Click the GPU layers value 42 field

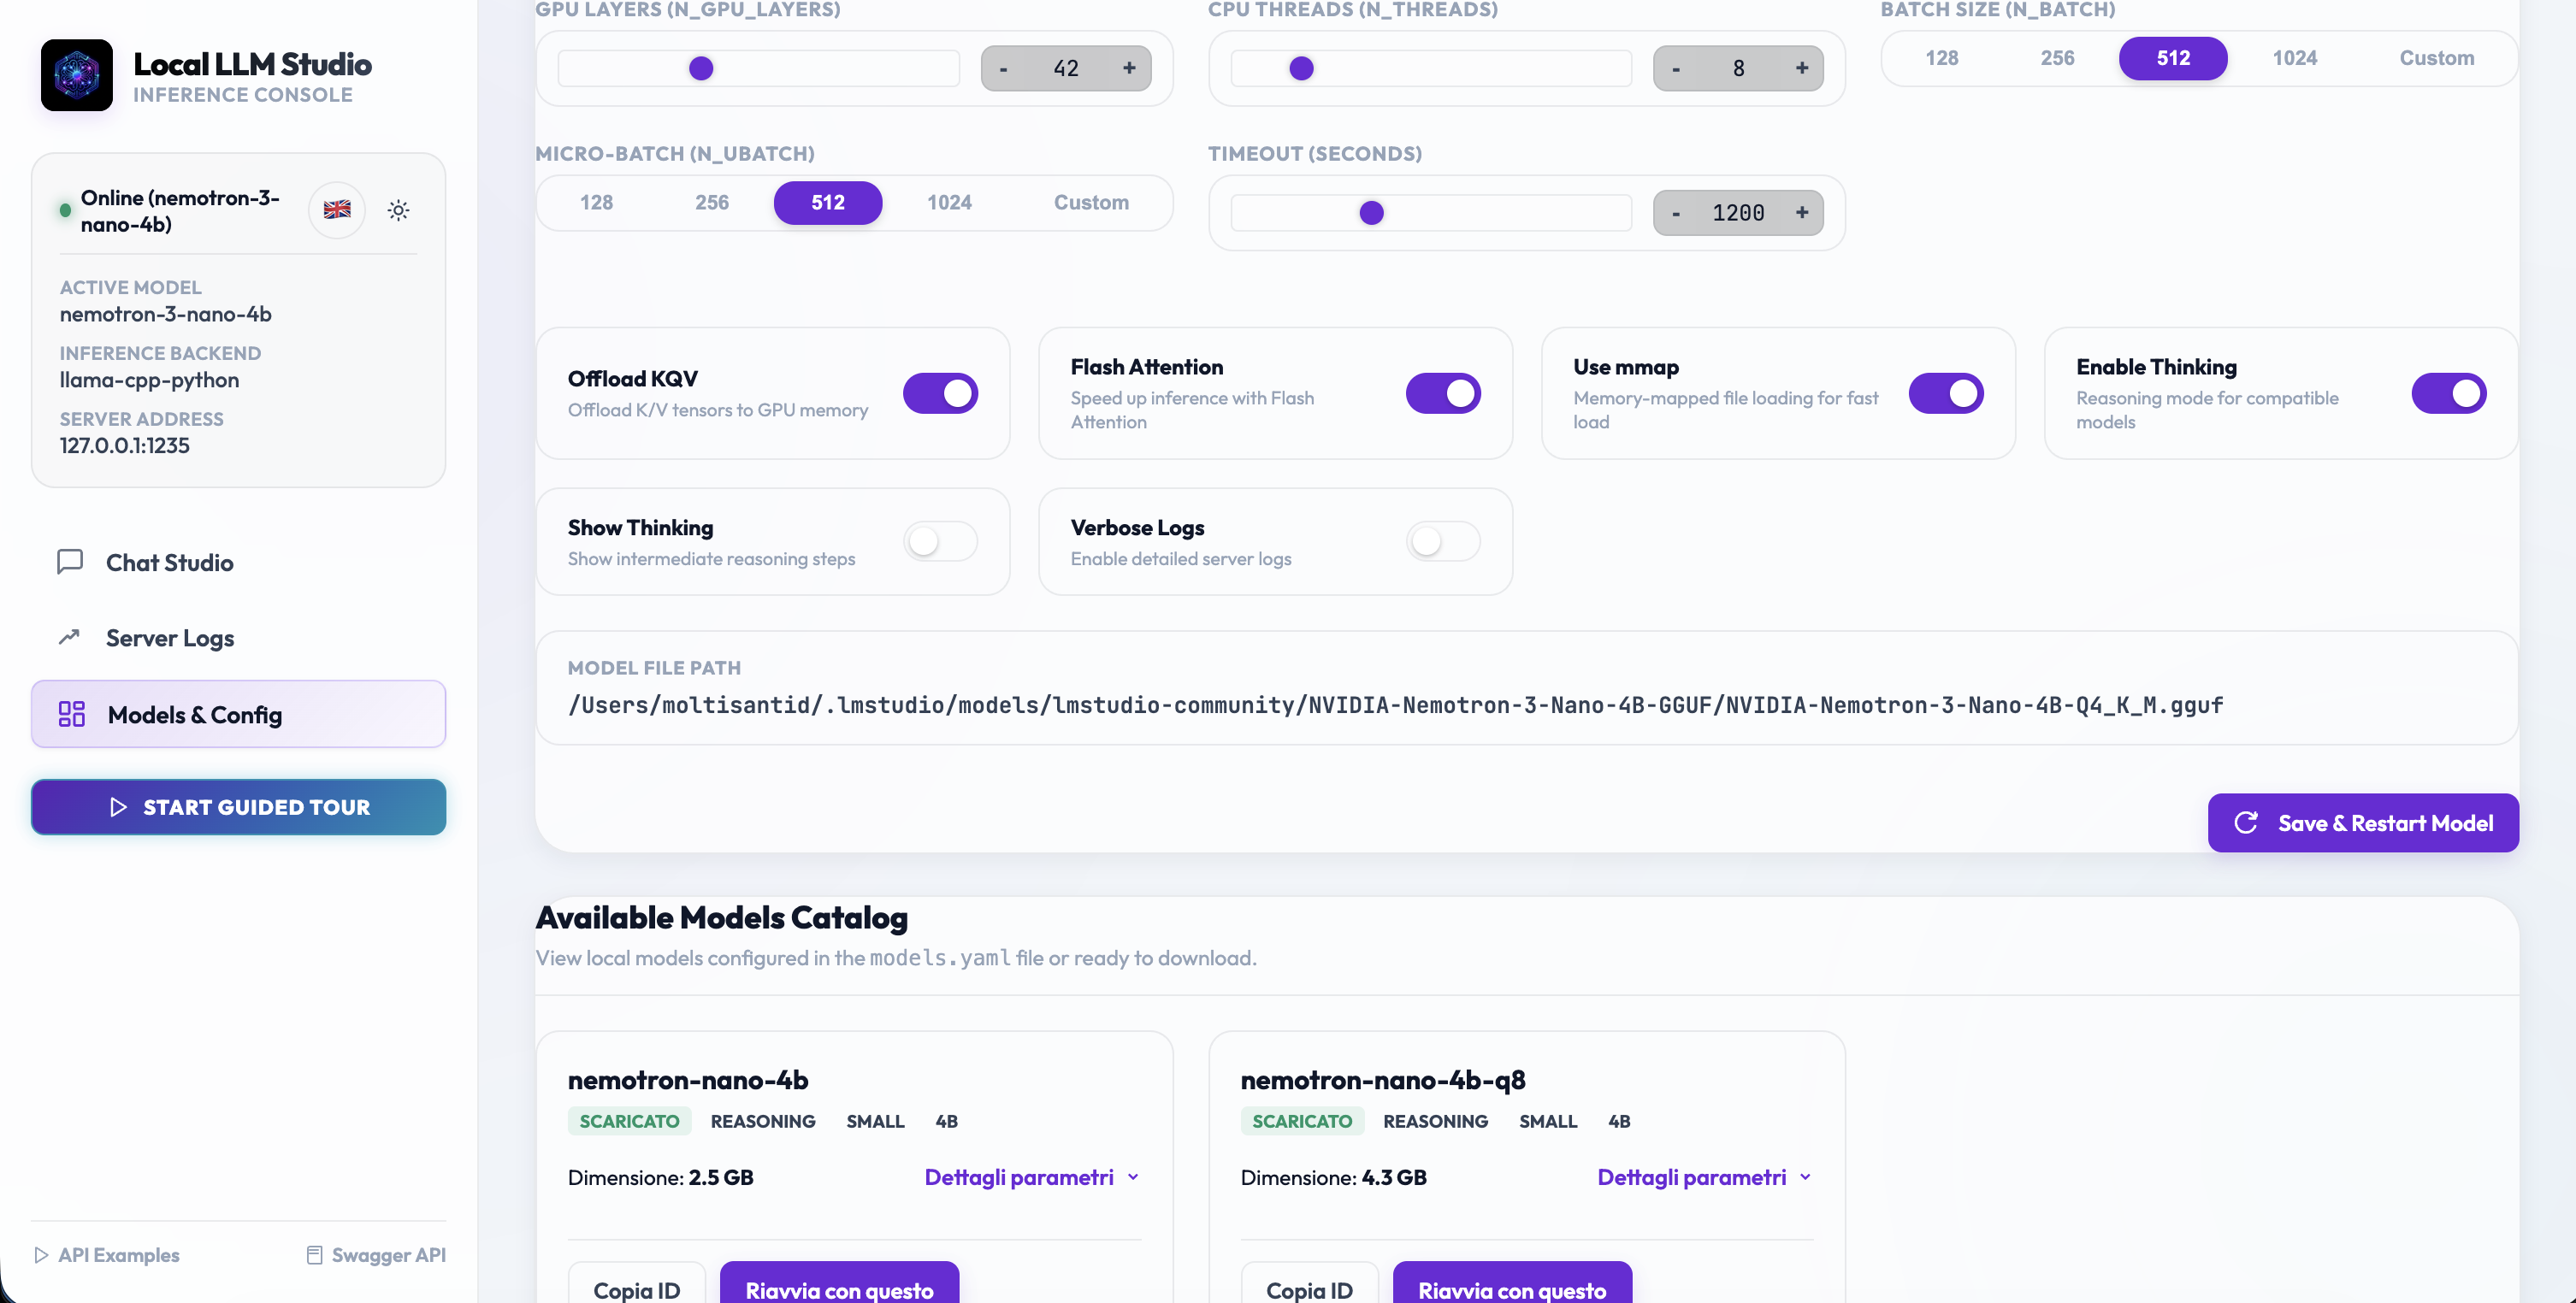tap(1066, 68)
